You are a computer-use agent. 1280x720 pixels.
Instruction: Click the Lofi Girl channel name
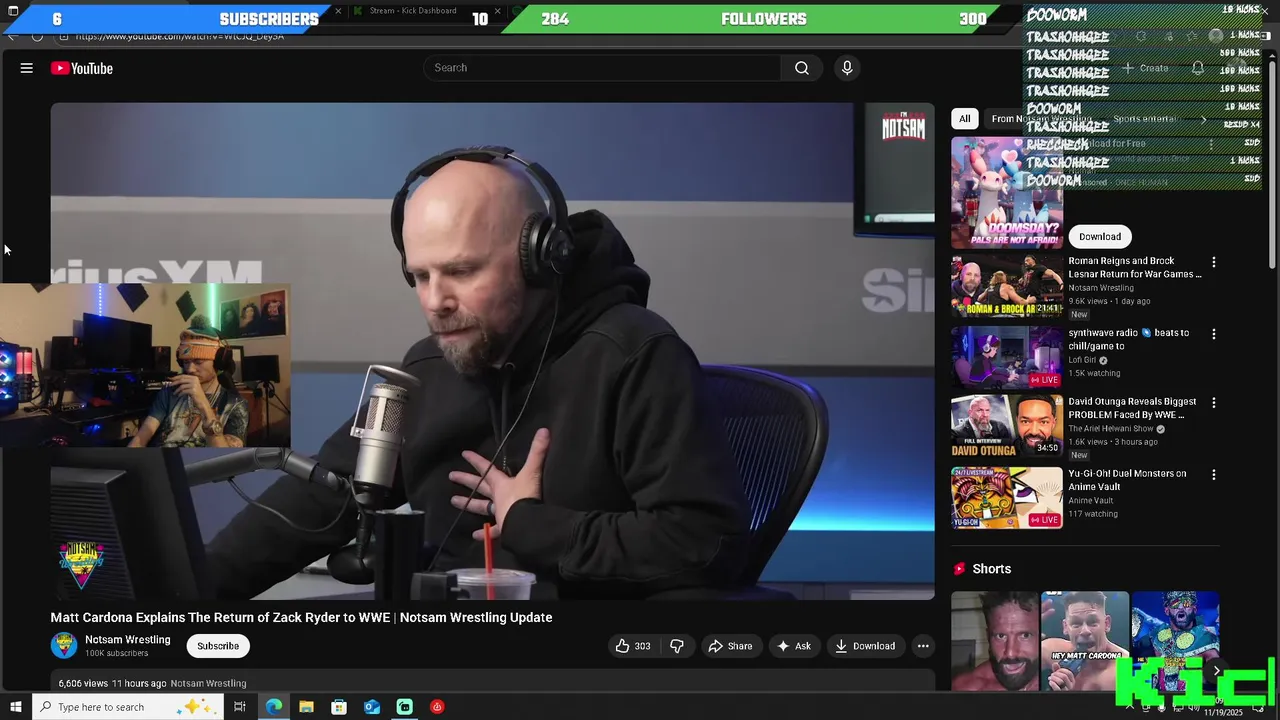(x=1082, y=360)
